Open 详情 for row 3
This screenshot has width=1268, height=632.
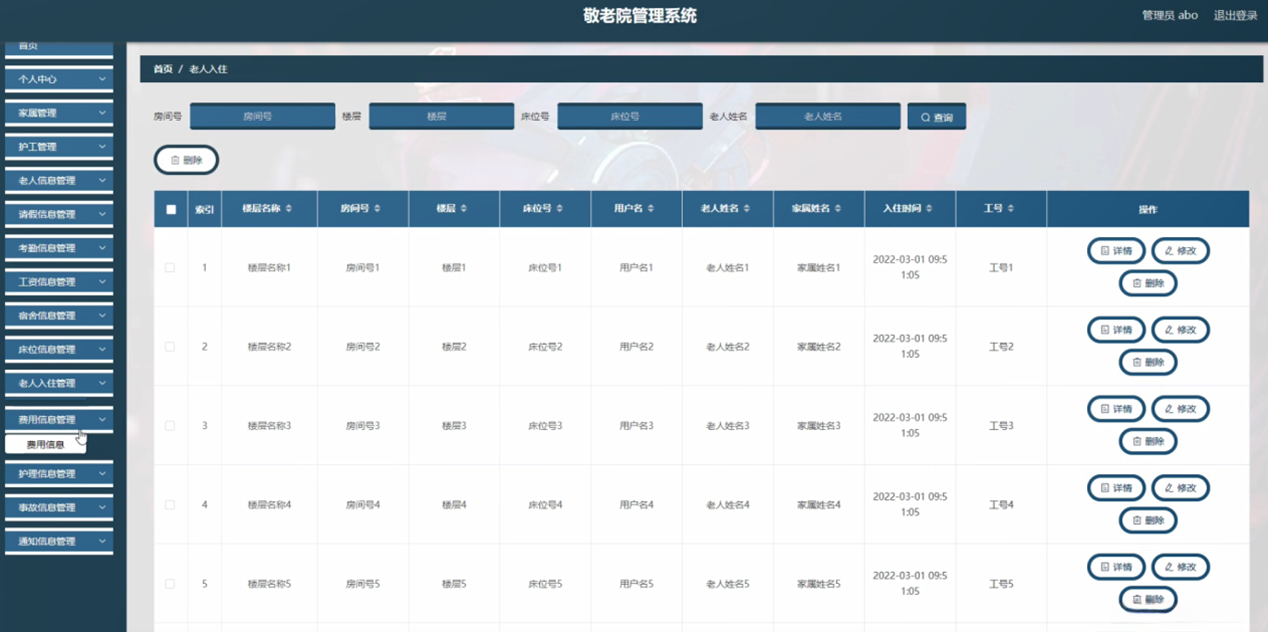[1116, 408]
